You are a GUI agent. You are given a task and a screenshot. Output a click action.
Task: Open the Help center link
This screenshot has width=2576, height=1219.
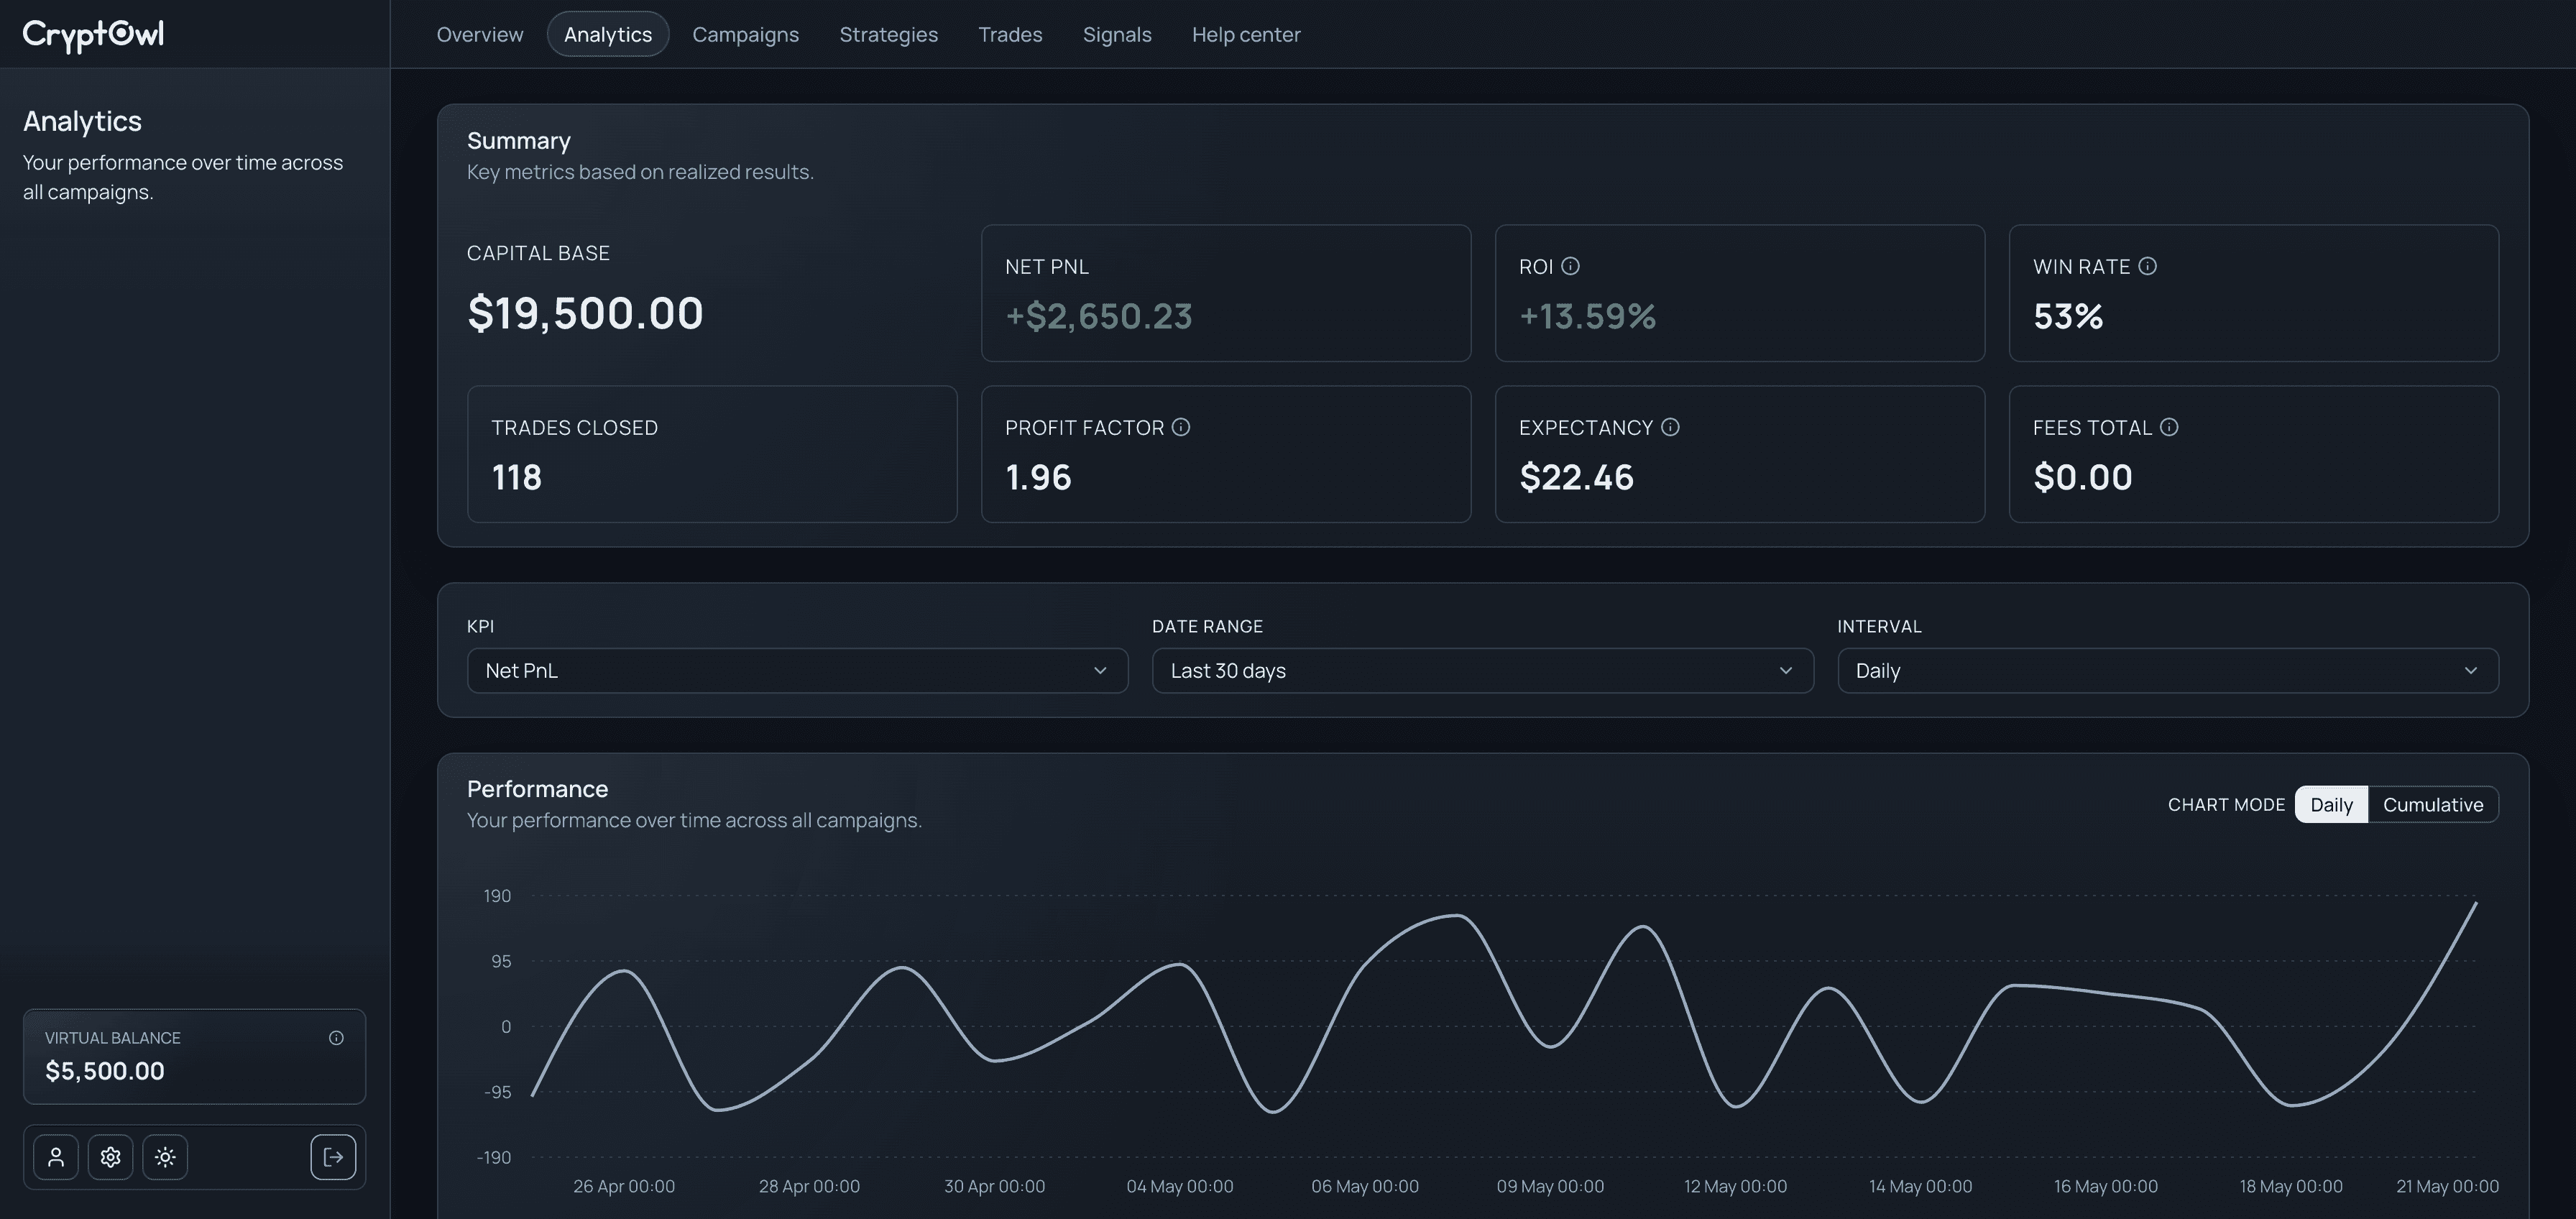1246,34
